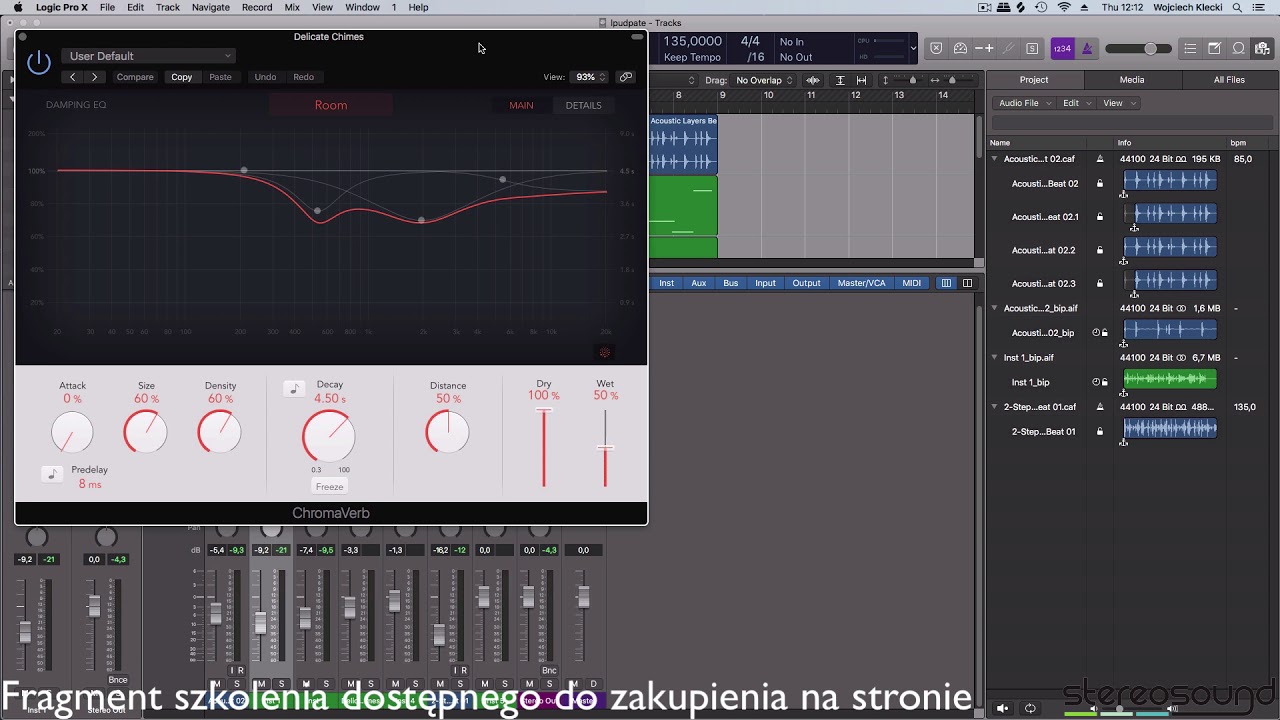Switch to the All Files tab
1280x720 pixels.
(1229, 80)
